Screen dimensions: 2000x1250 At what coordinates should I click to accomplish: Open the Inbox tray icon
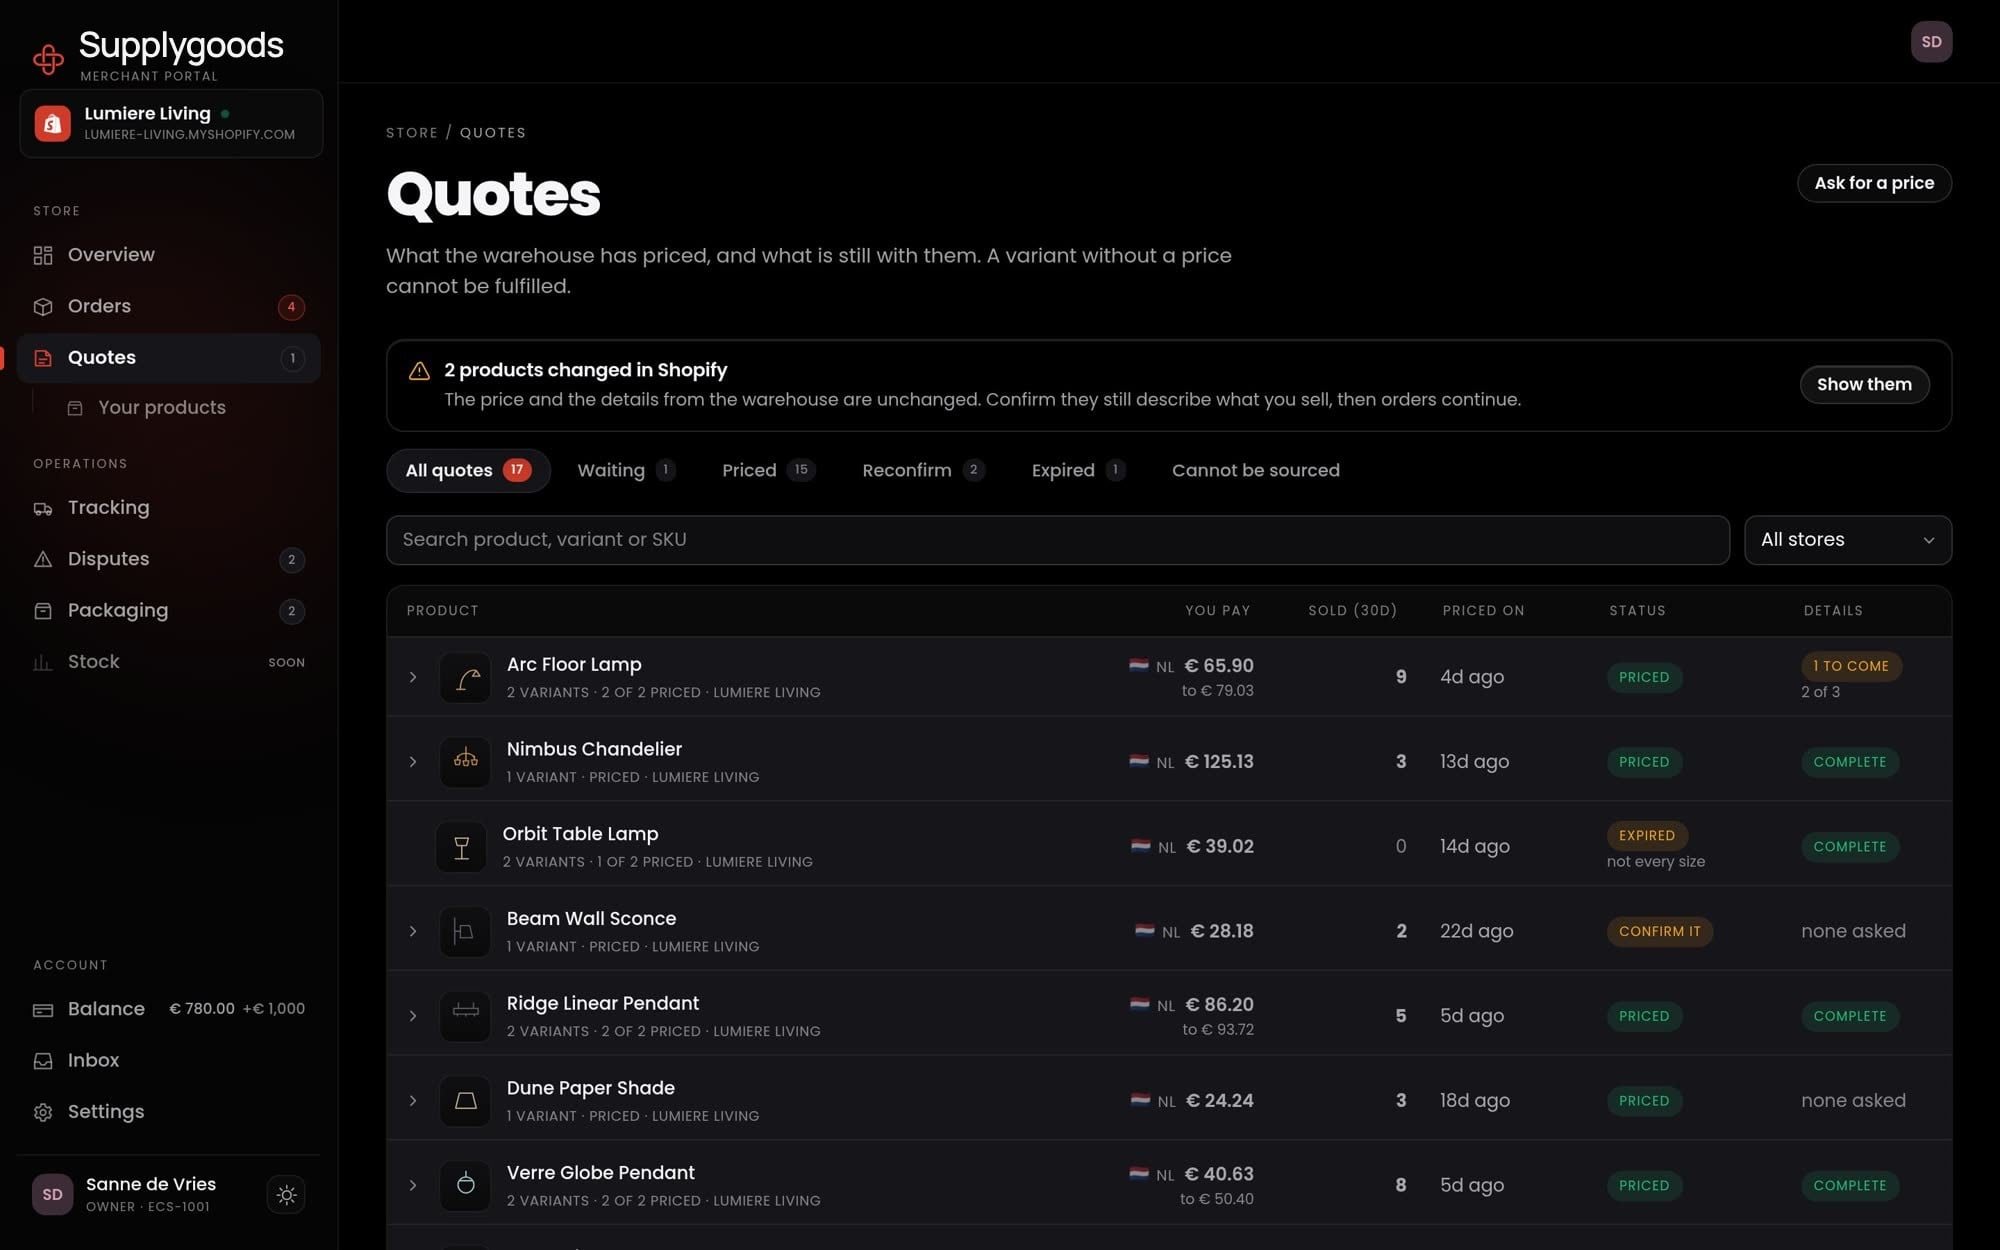[43, 1061]
